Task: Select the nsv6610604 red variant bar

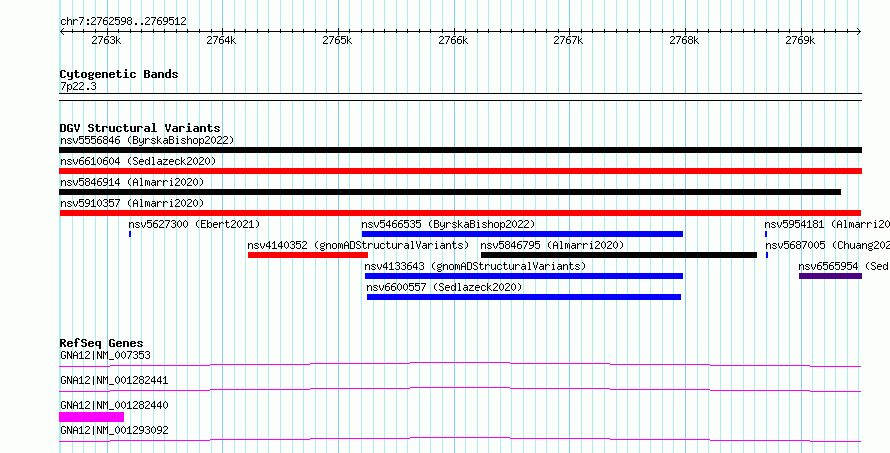Action: click(x=460, y=171)
